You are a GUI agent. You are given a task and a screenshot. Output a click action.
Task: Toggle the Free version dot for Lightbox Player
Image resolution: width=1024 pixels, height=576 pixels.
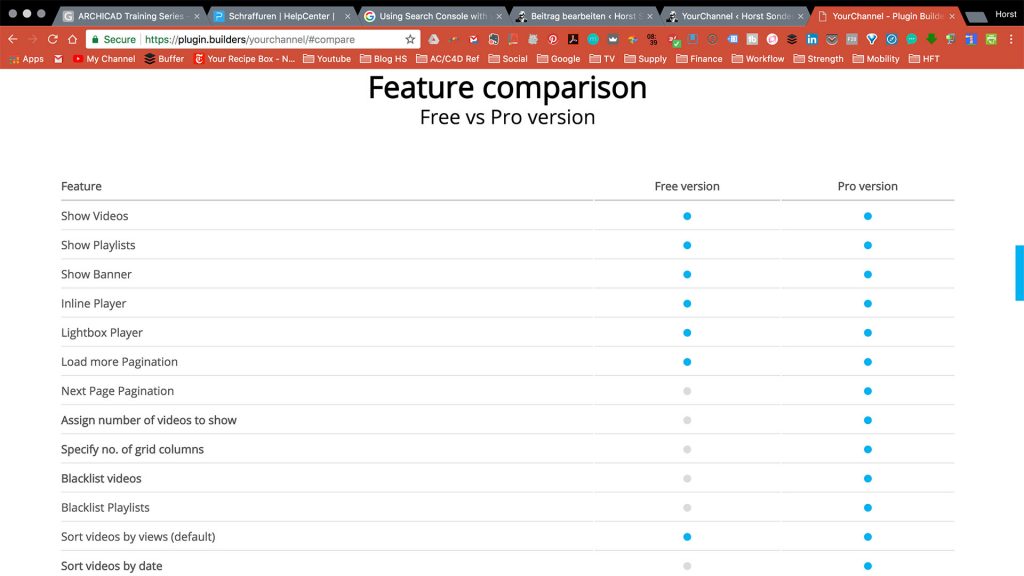click(x=686, y=332)
